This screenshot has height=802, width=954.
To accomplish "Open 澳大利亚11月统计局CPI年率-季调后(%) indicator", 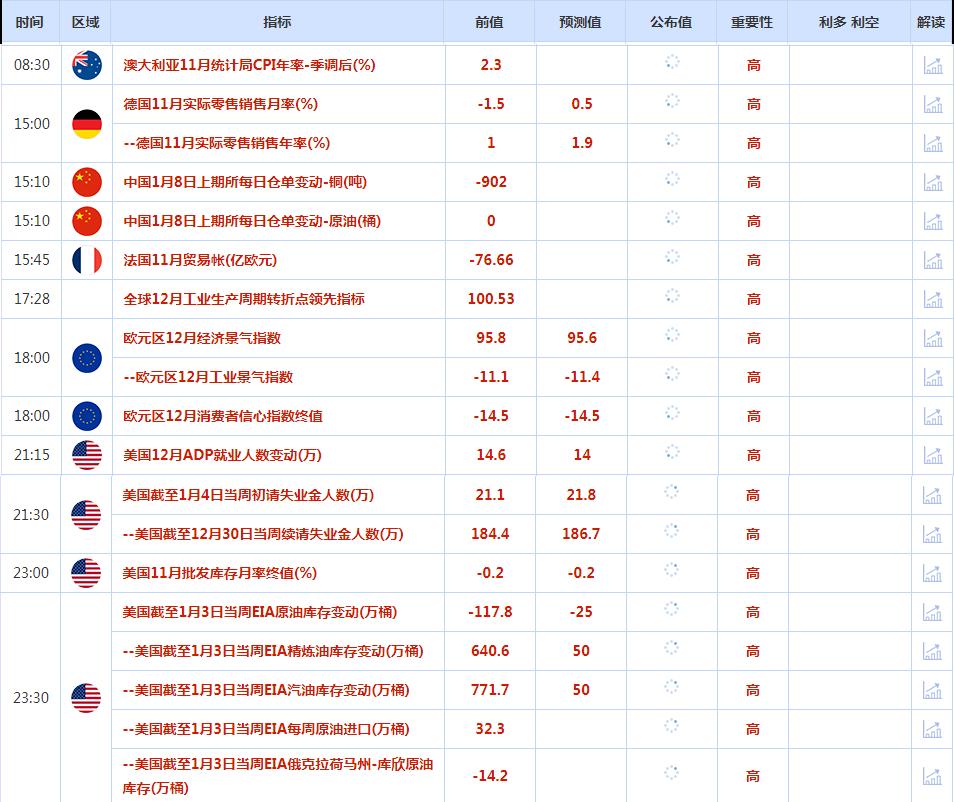I will (249, 65).
